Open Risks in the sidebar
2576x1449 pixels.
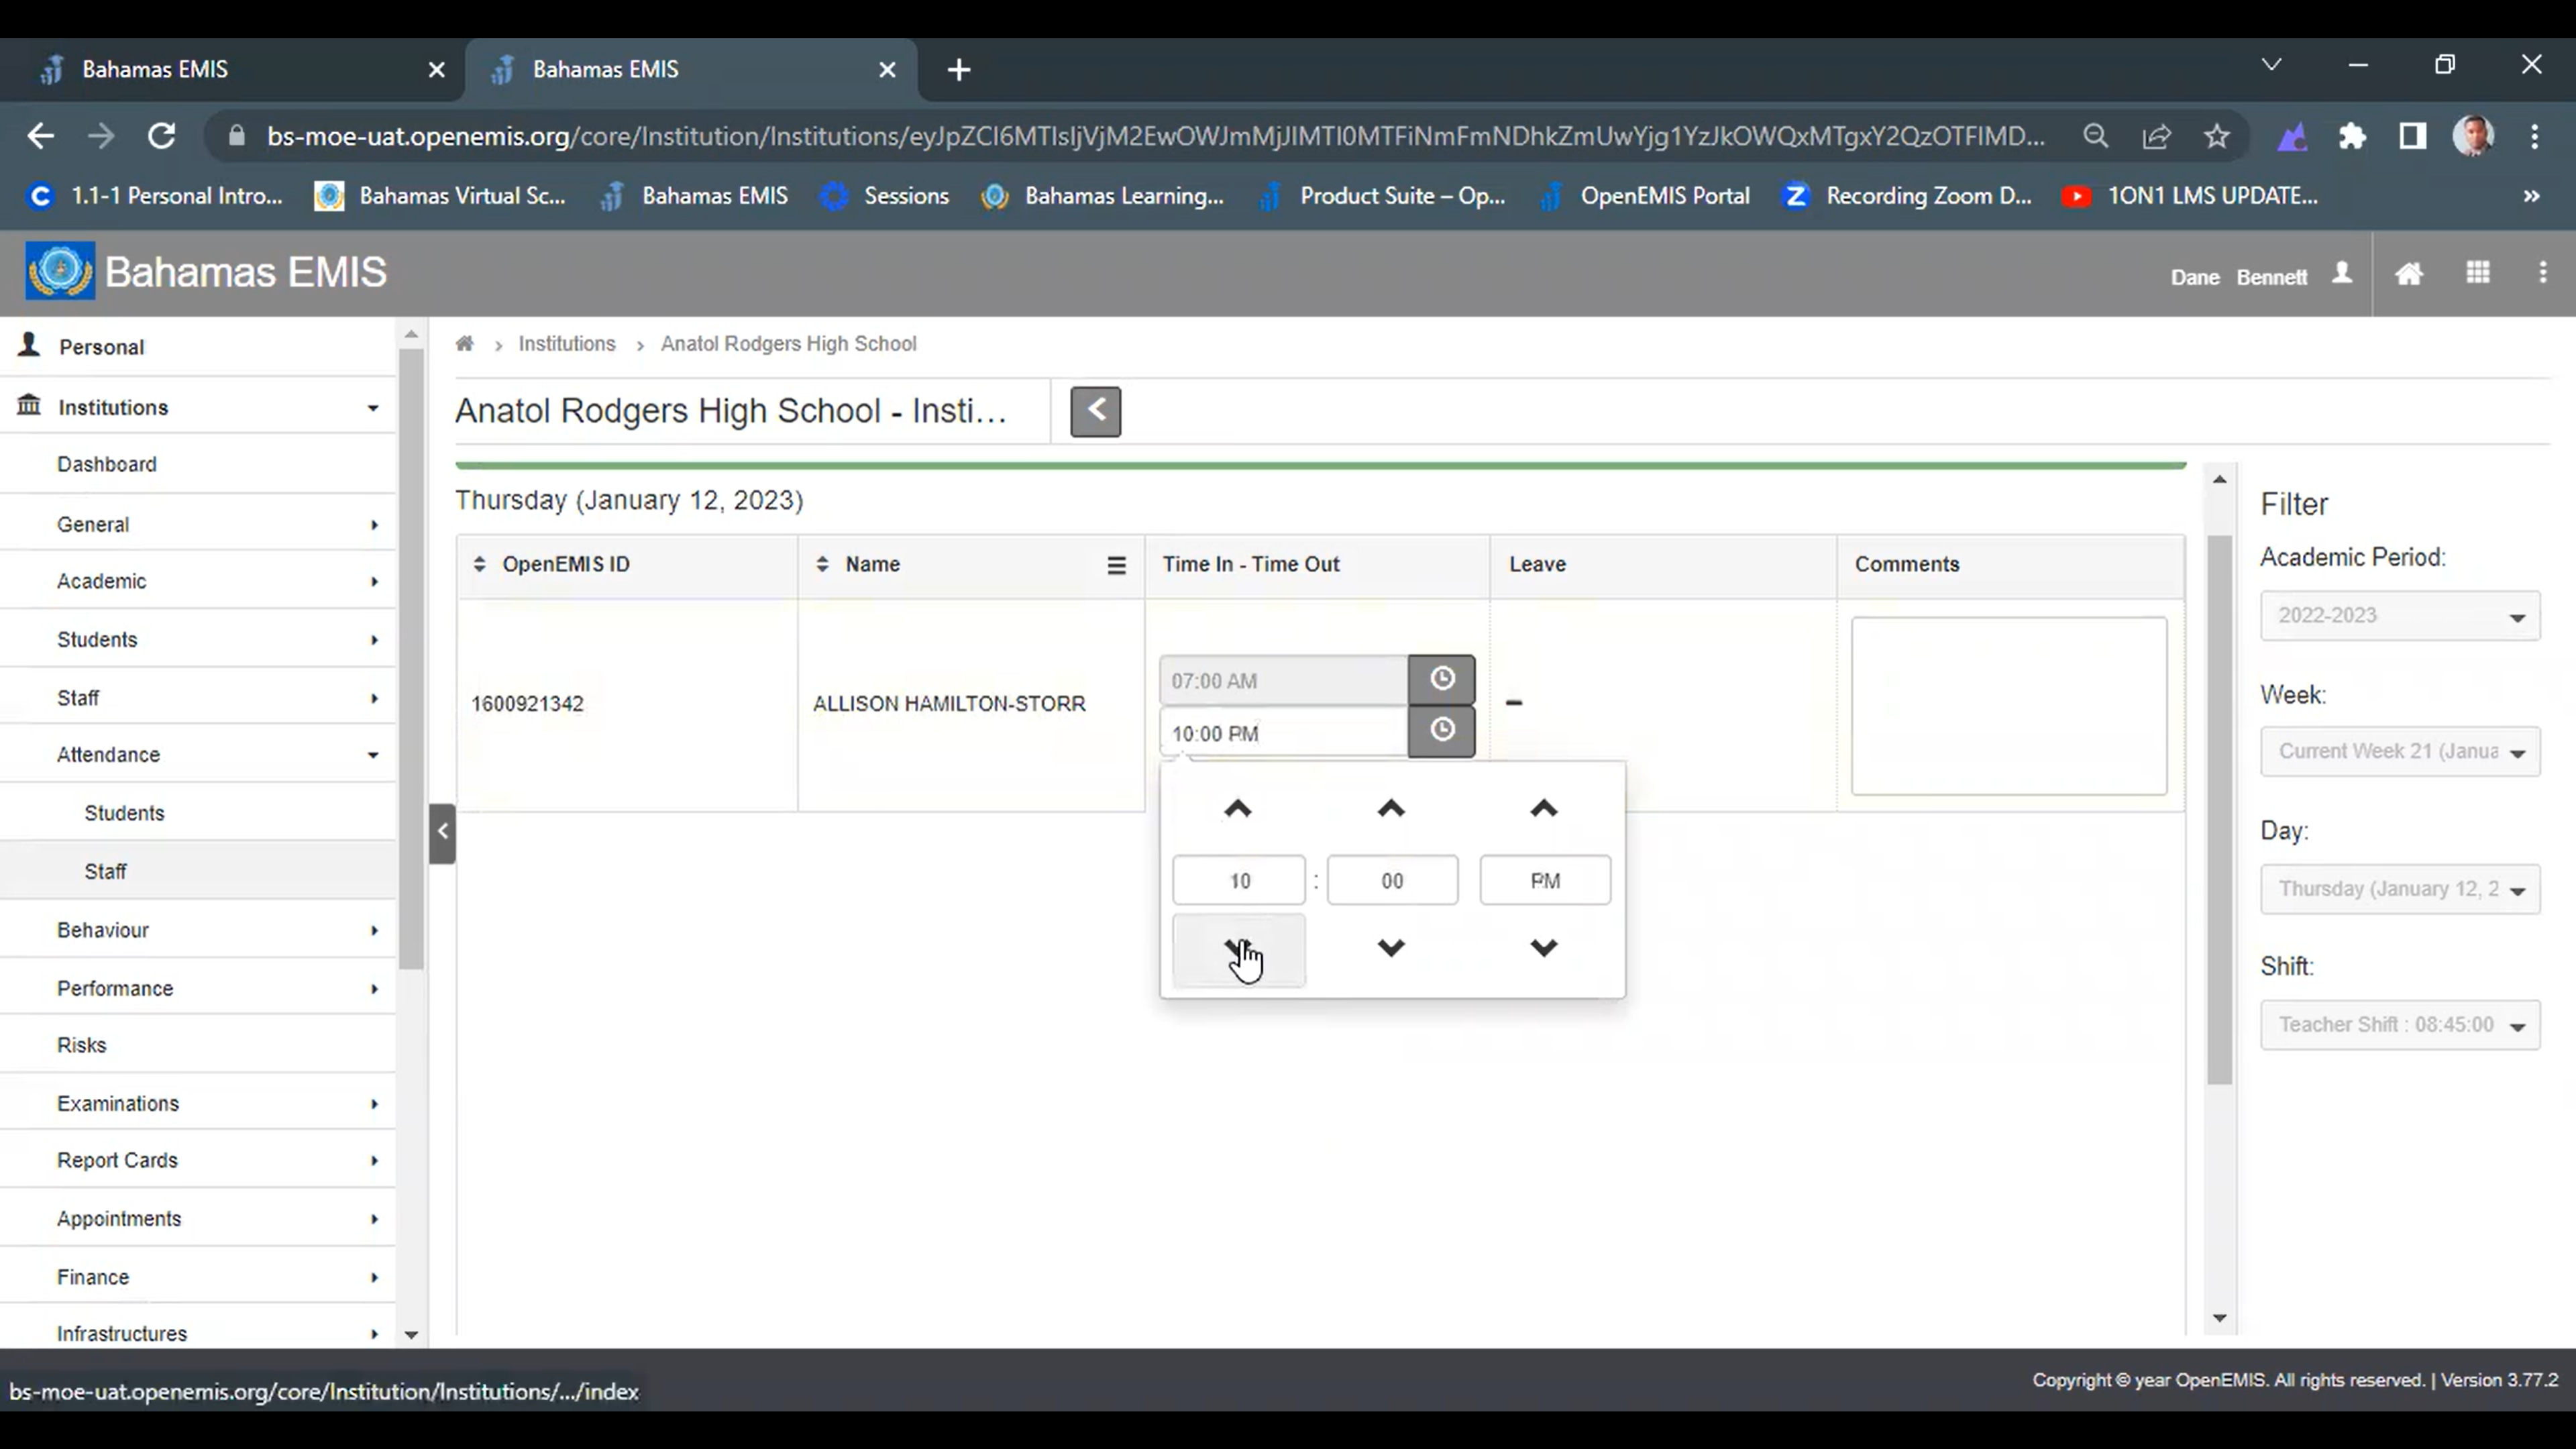click(x=198, y=1045)
